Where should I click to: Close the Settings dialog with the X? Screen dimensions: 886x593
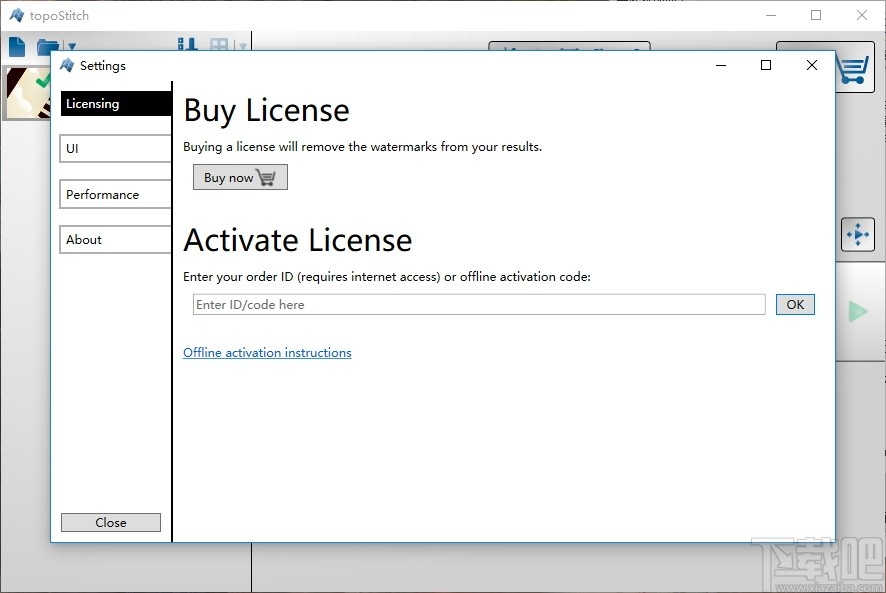(812, 66)
